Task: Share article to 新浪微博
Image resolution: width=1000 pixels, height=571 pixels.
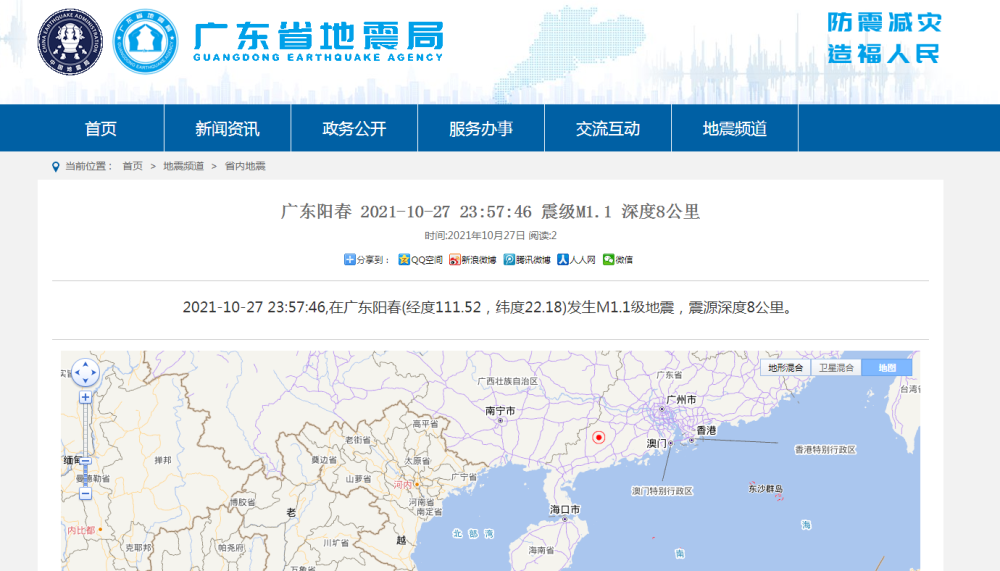Action: pyautogui.click(x=454, y=260)
